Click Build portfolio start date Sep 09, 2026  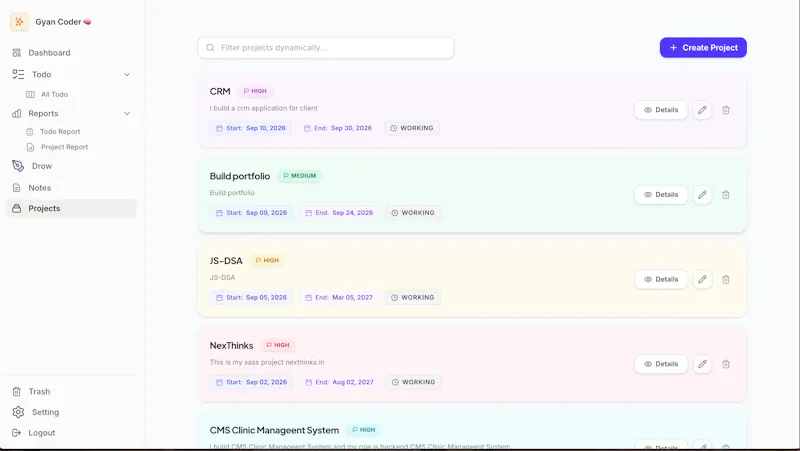coord(252,213)
